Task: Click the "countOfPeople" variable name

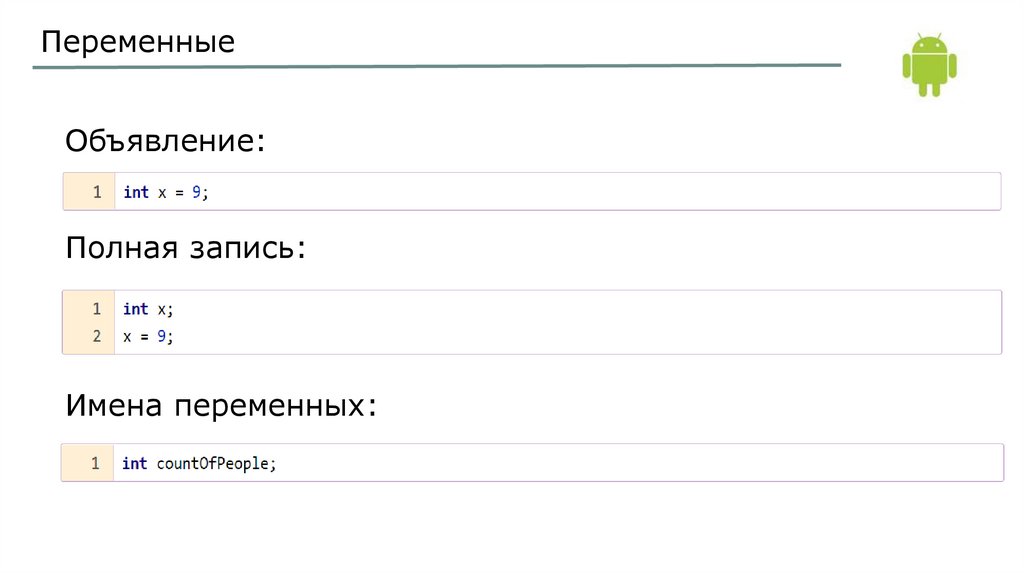Action: [213, 463]
